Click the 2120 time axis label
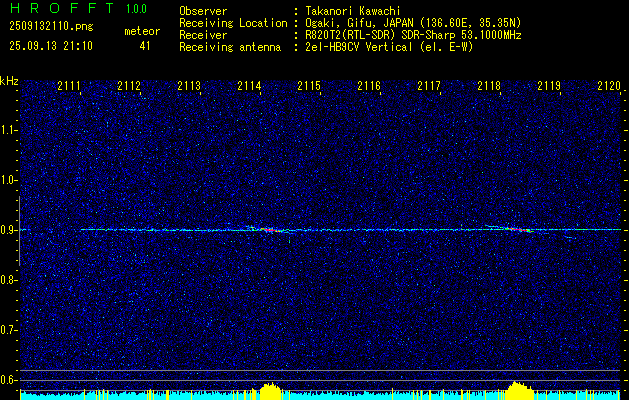The image size is (629, 400). coord(609,86)
